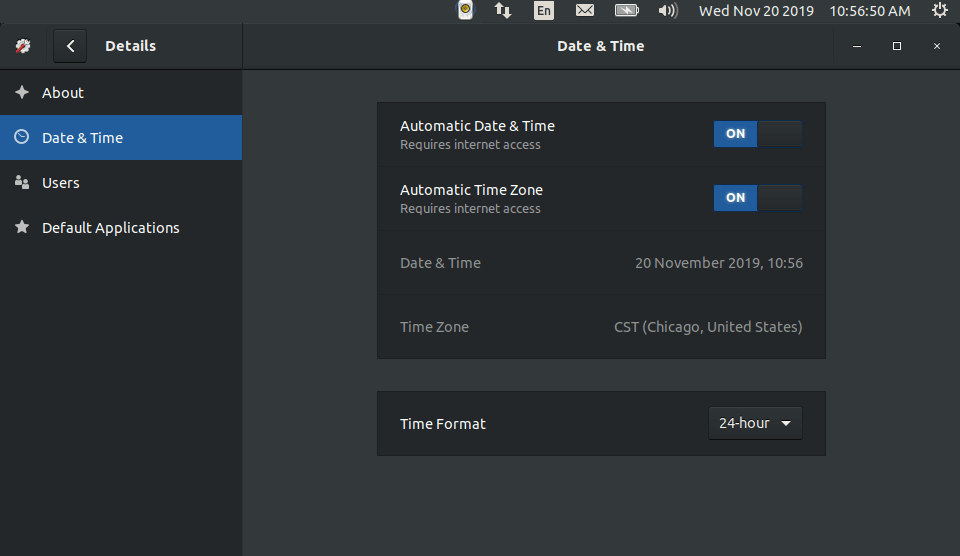
Task: Open the Users settings panel
Action: pos(61,183)
